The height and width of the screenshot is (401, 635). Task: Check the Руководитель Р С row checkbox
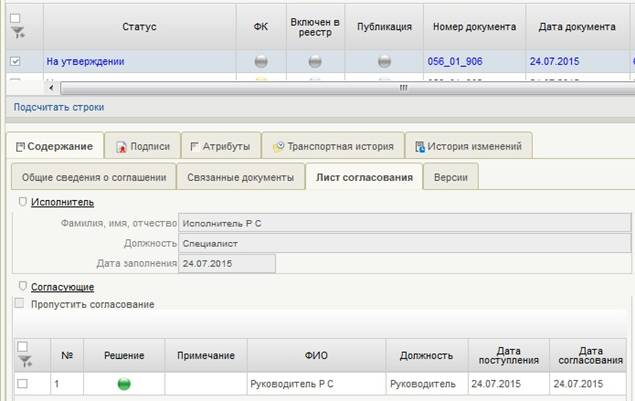(23, 384)
